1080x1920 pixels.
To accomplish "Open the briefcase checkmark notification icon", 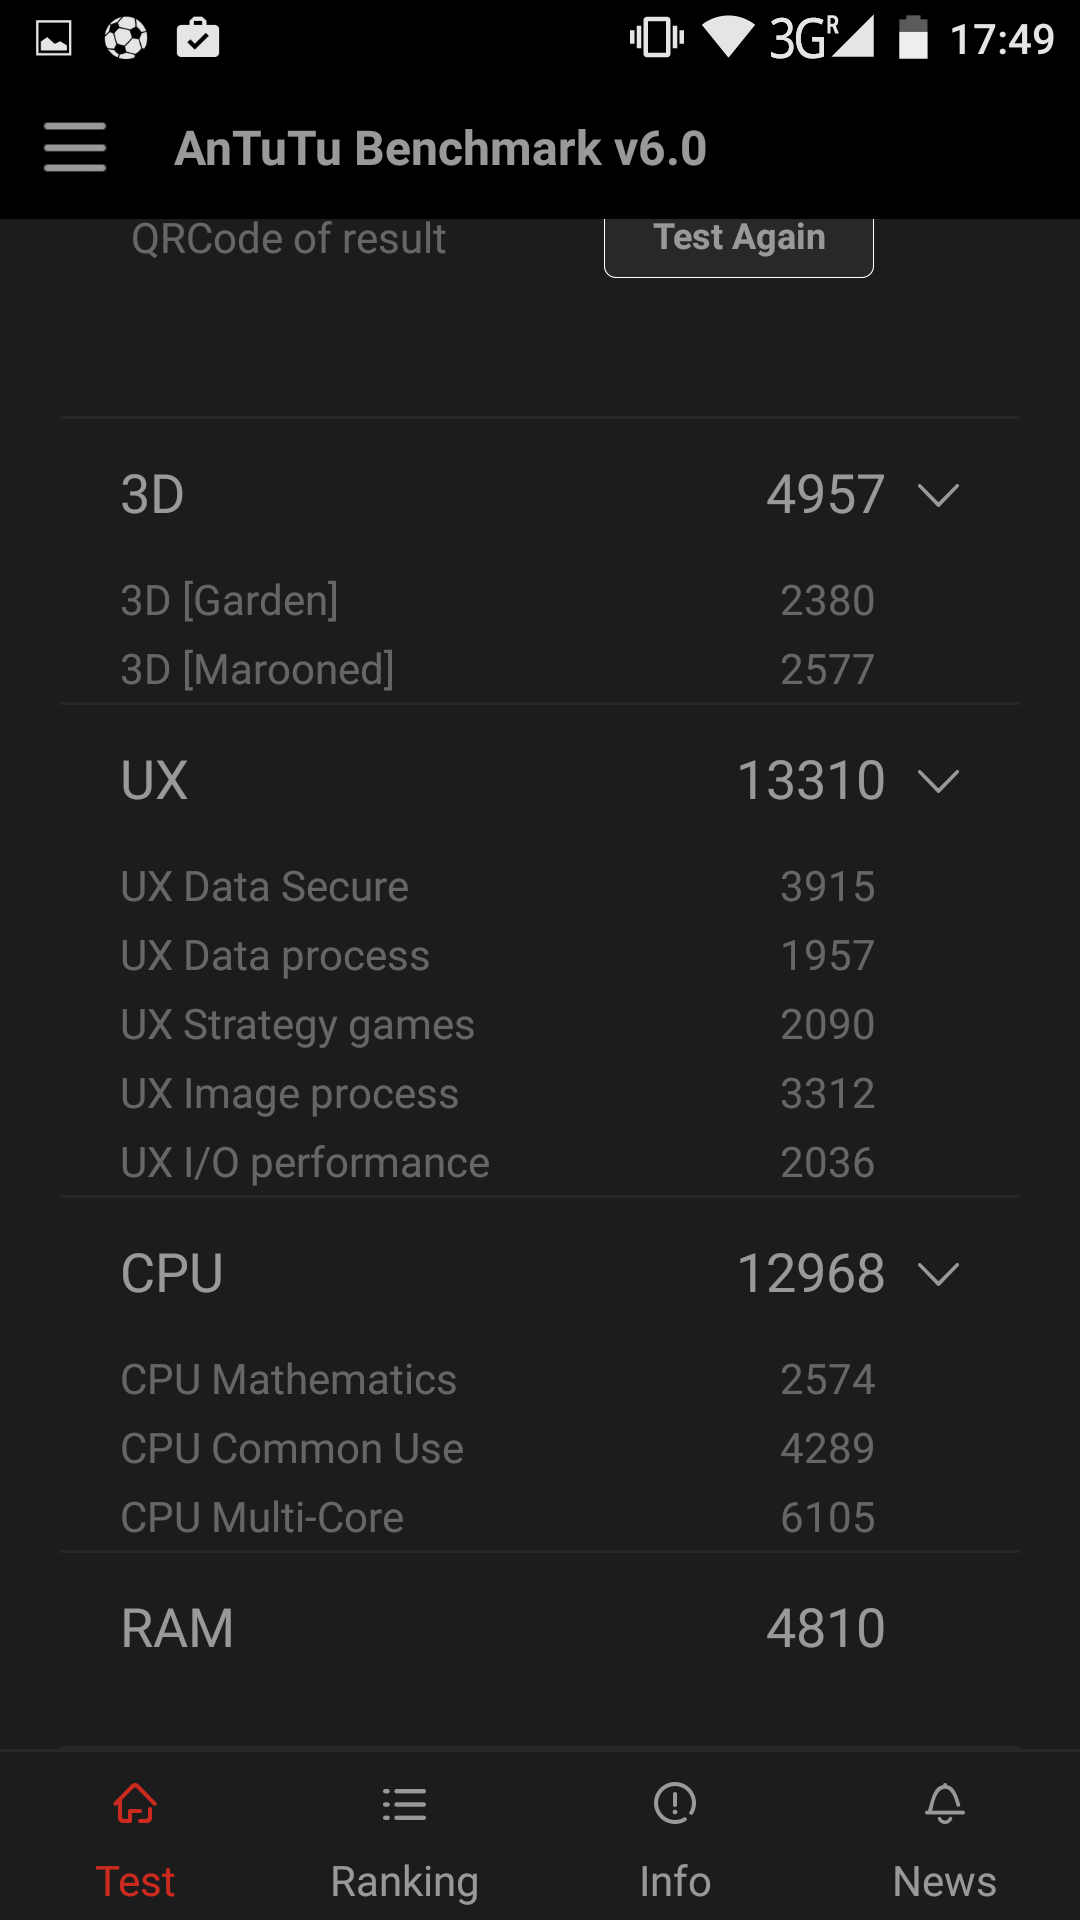I will (198, 38).
